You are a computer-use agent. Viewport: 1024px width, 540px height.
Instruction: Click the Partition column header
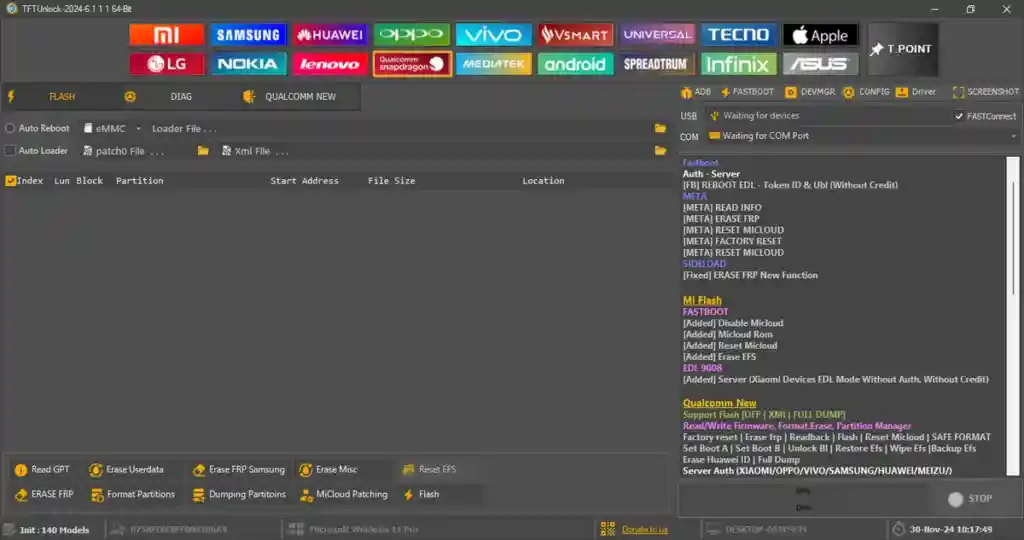(140, 181)
